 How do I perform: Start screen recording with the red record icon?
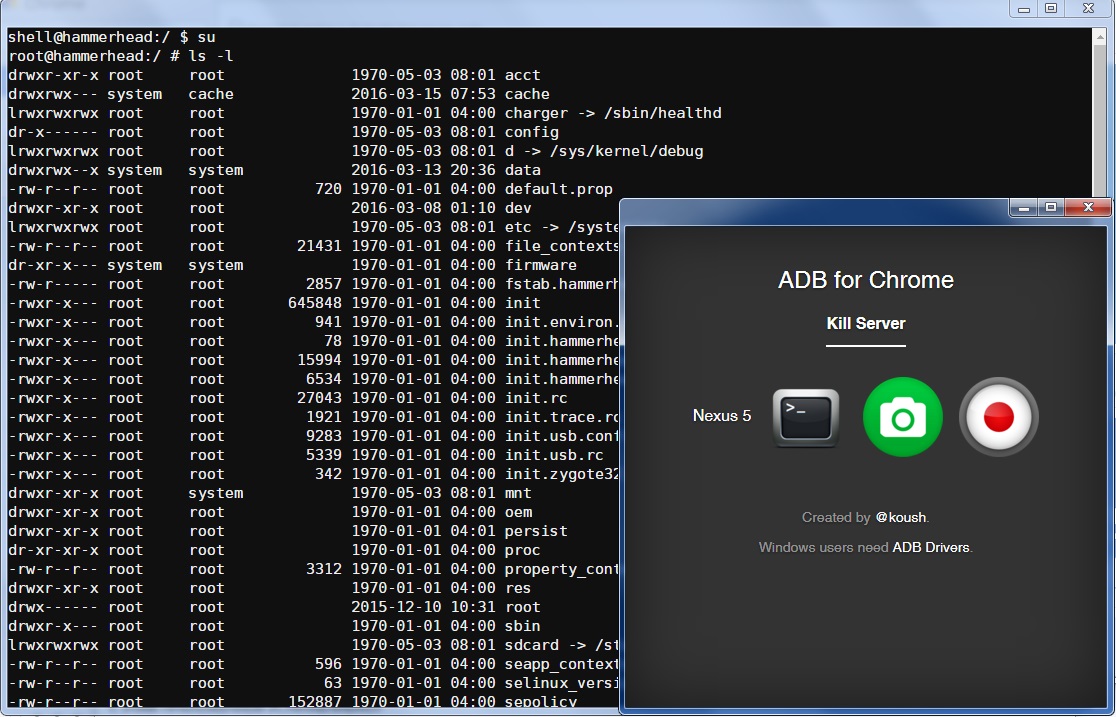[x=998, y=417]
